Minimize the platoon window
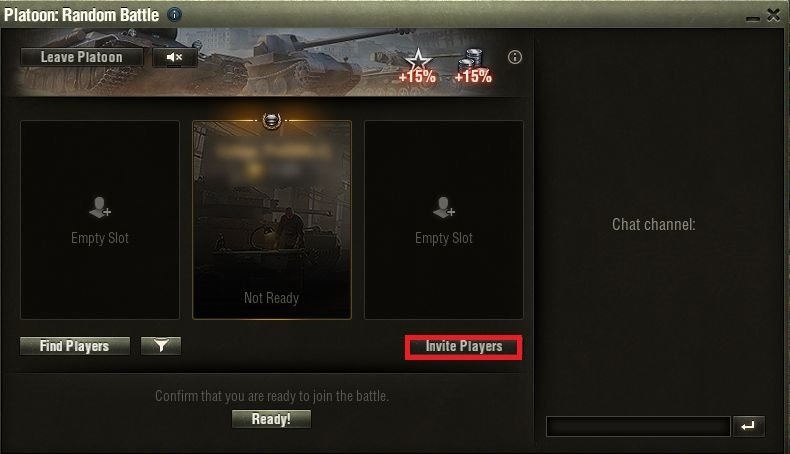790x454 pixels. 753,18
